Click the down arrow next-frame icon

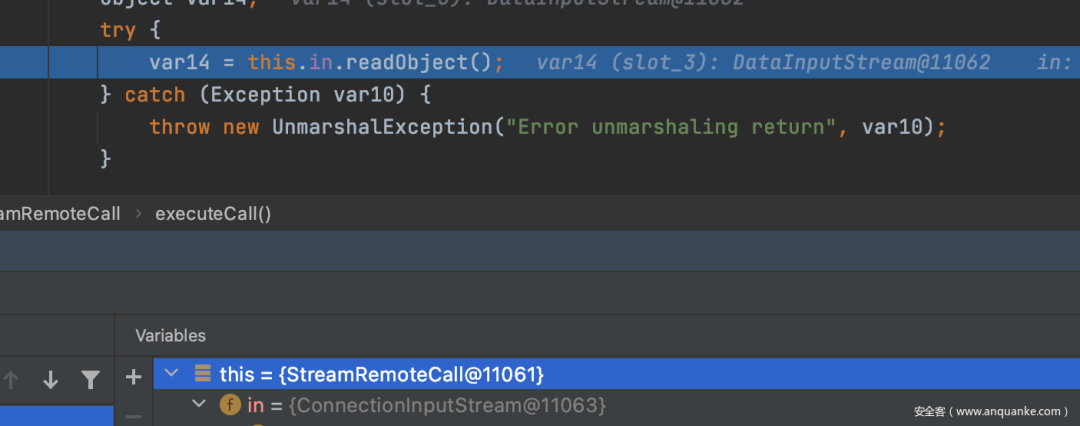click(50, 380)
